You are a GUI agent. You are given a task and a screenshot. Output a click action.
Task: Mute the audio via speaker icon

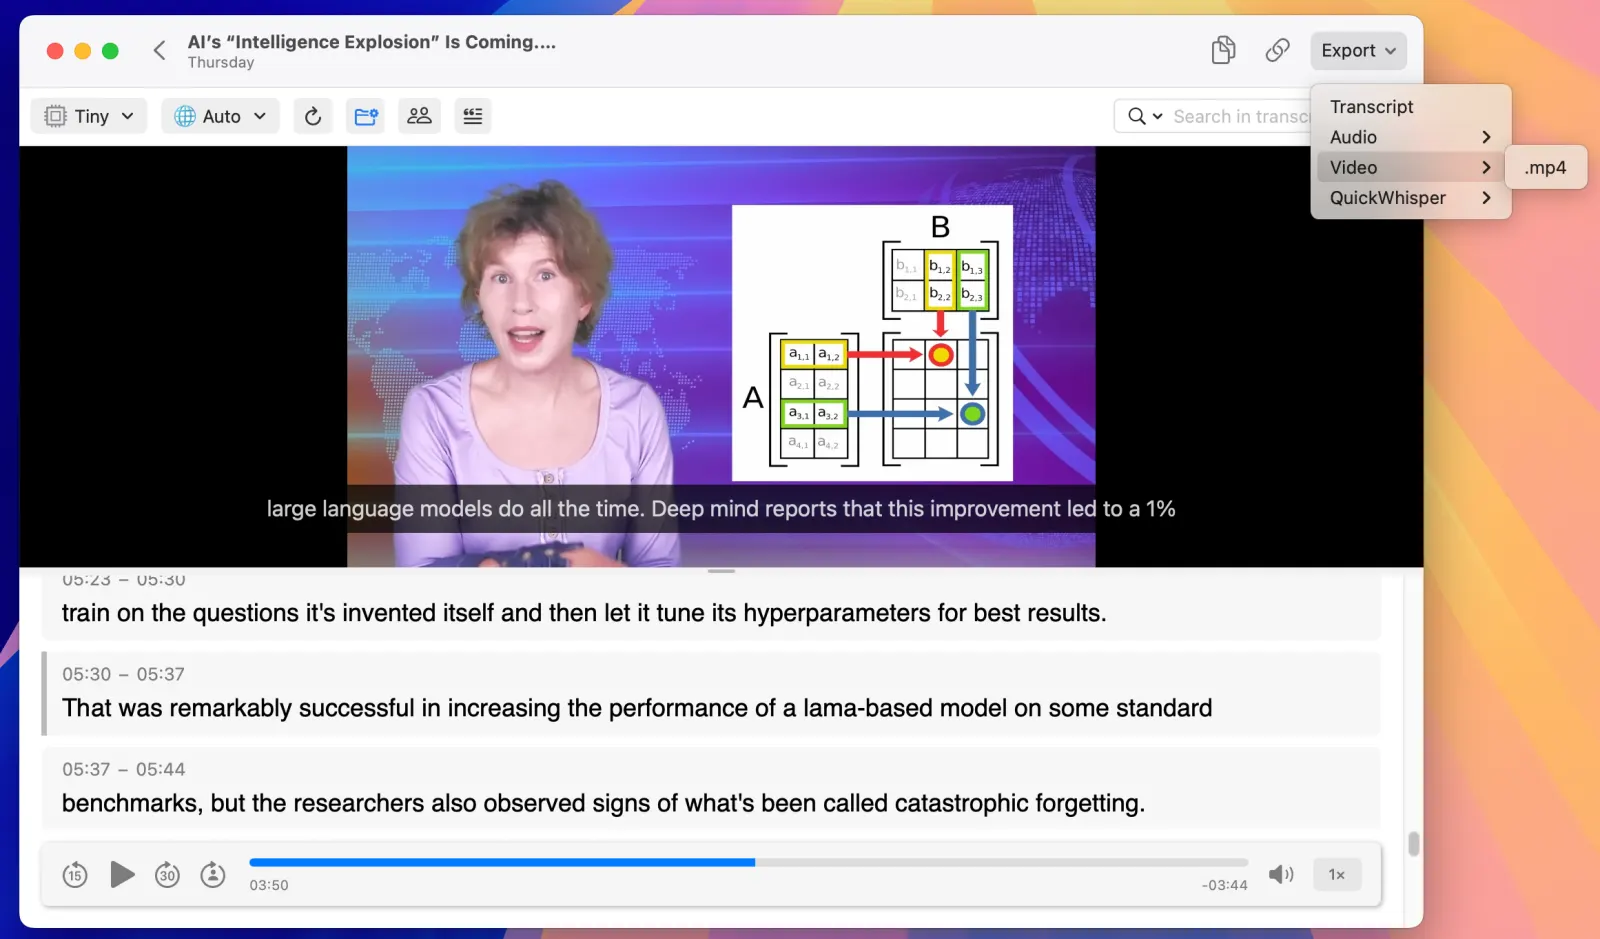(1281, 875)
